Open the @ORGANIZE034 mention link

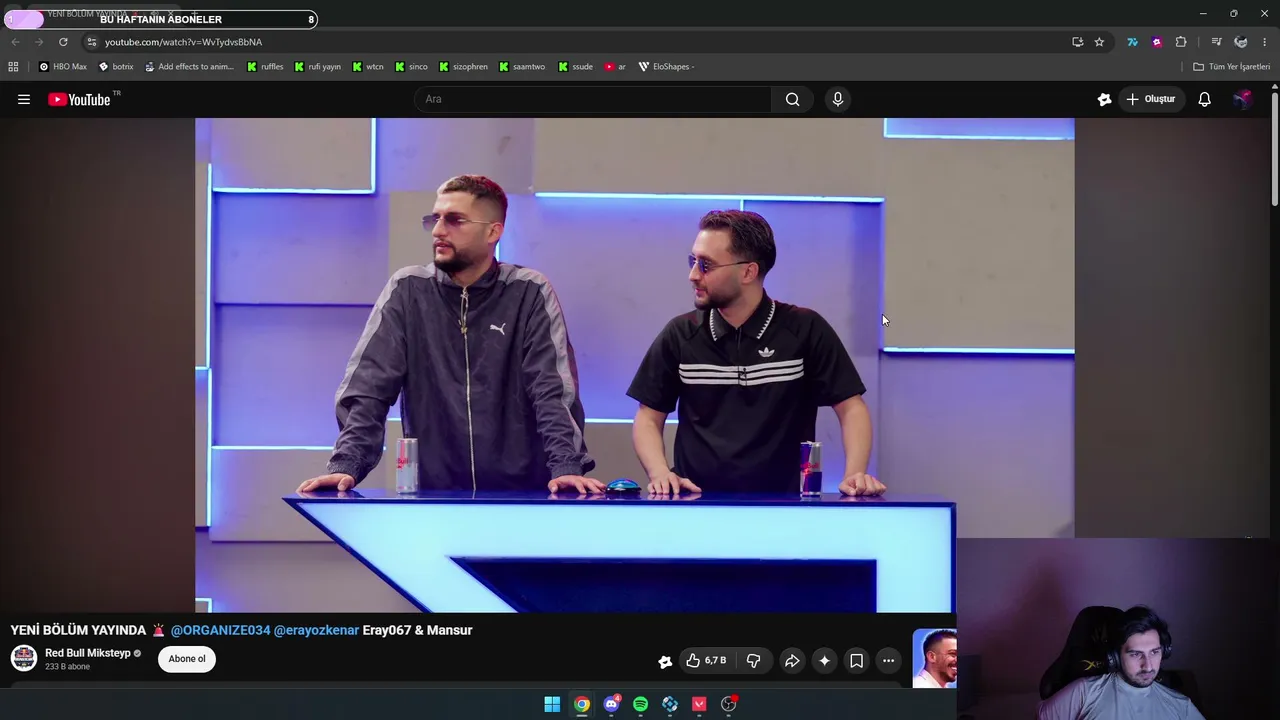tap(220, 630)
